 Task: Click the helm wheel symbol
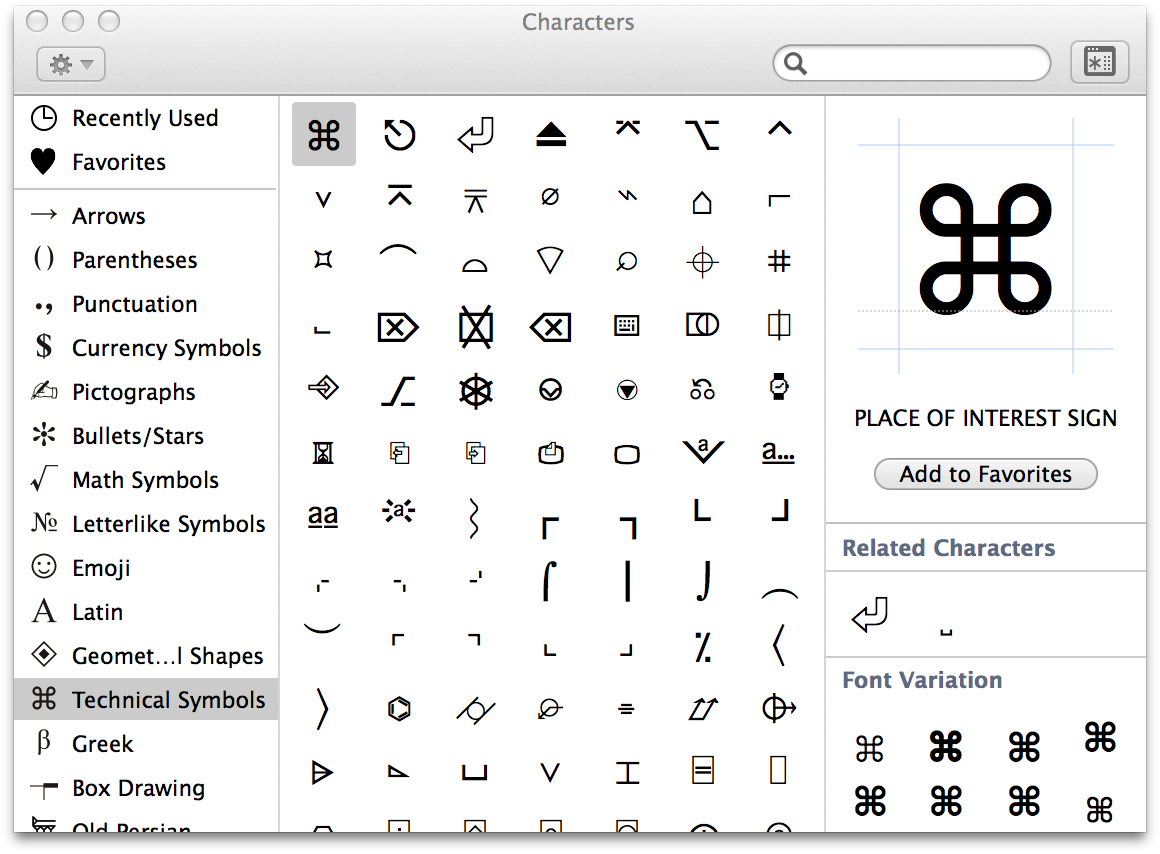474,390
